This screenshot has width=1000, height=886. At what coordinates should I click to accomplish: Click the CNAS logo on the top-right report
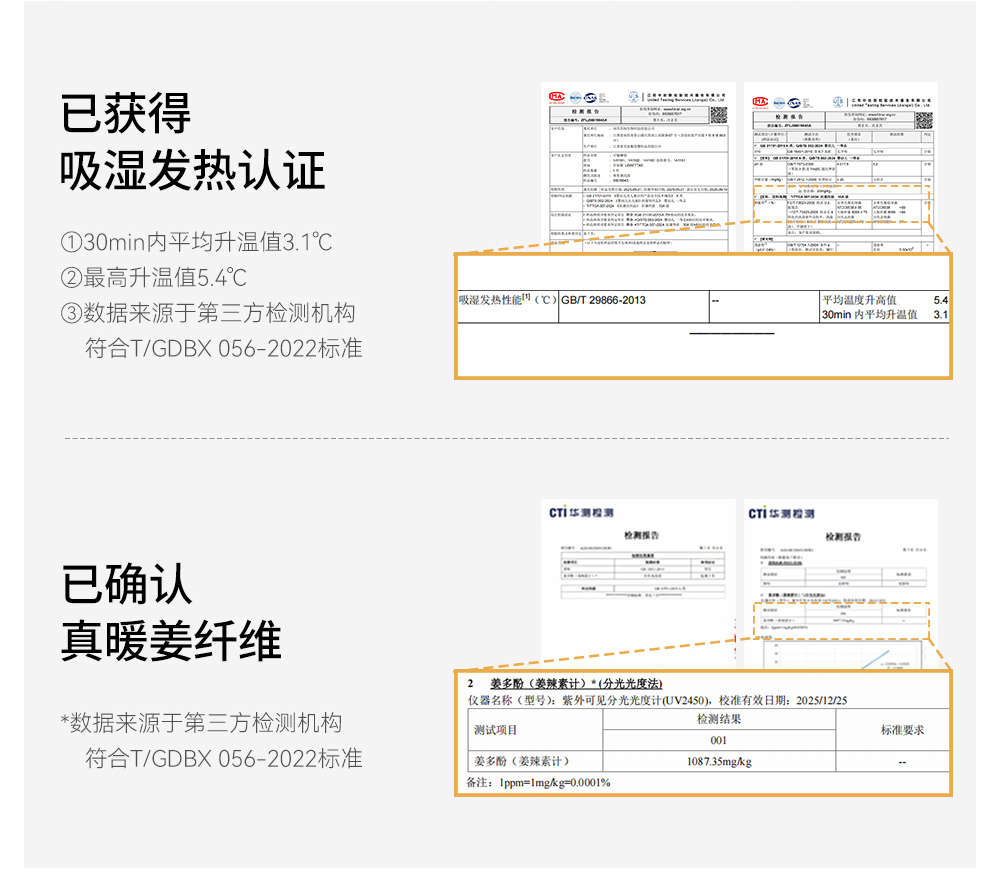coord(794,102)
